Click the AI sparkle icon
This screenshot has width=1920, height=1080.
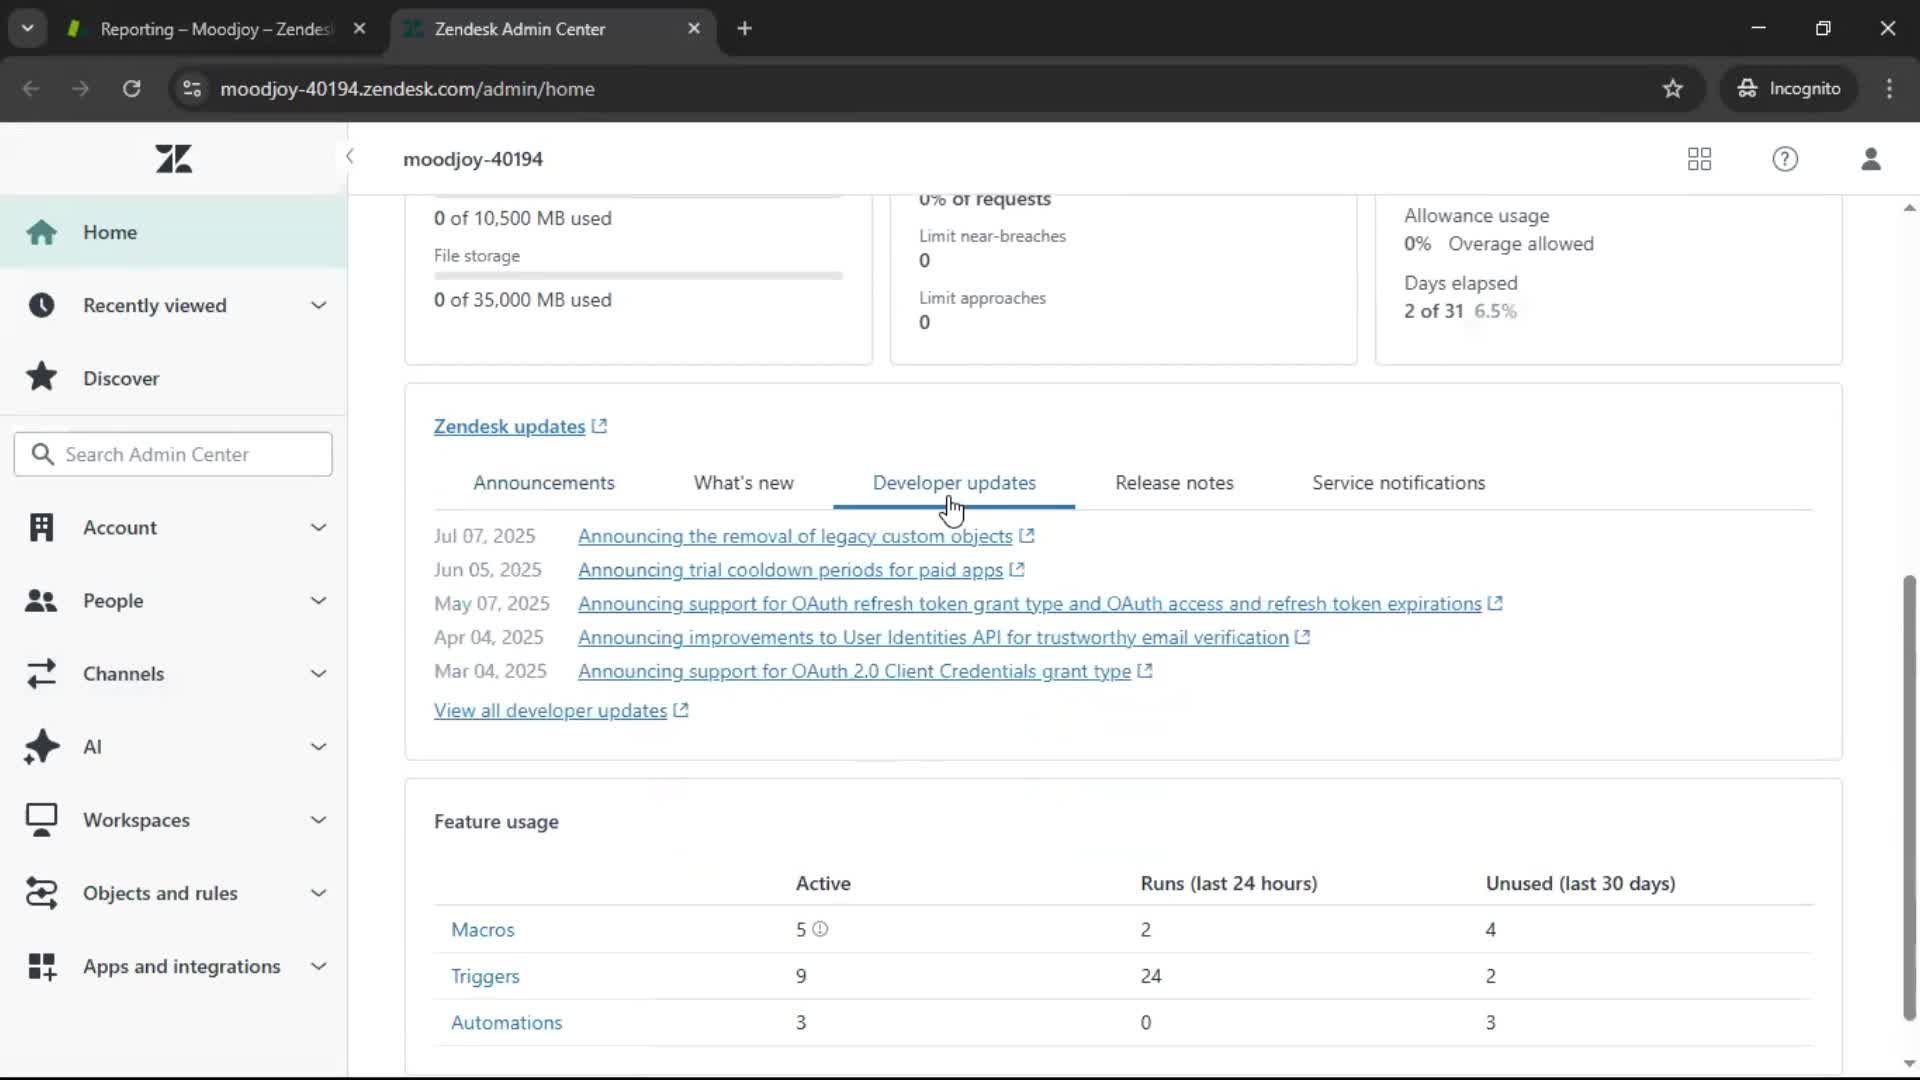tap(41, 747)
